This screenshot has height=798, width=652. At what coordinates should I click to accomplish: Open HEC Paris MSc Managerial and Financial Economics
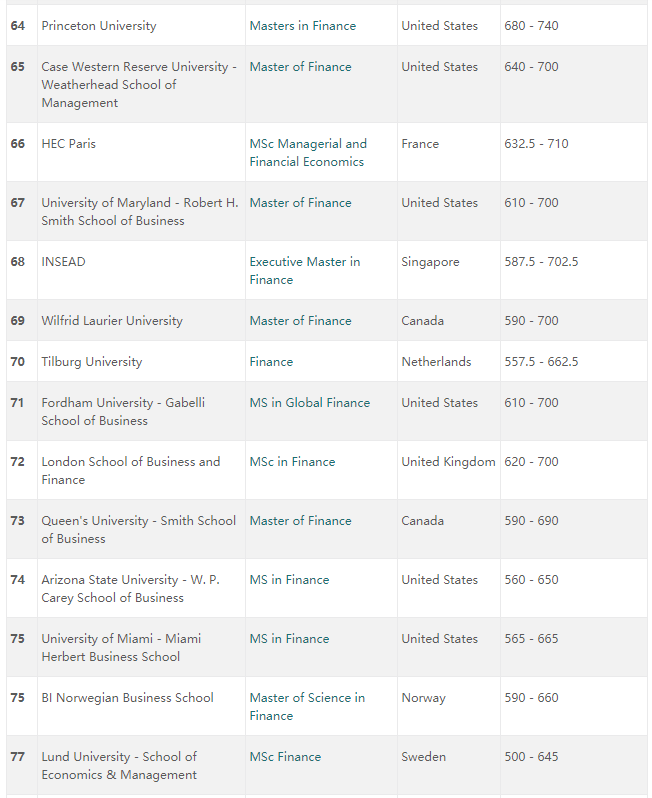point(307,153)
